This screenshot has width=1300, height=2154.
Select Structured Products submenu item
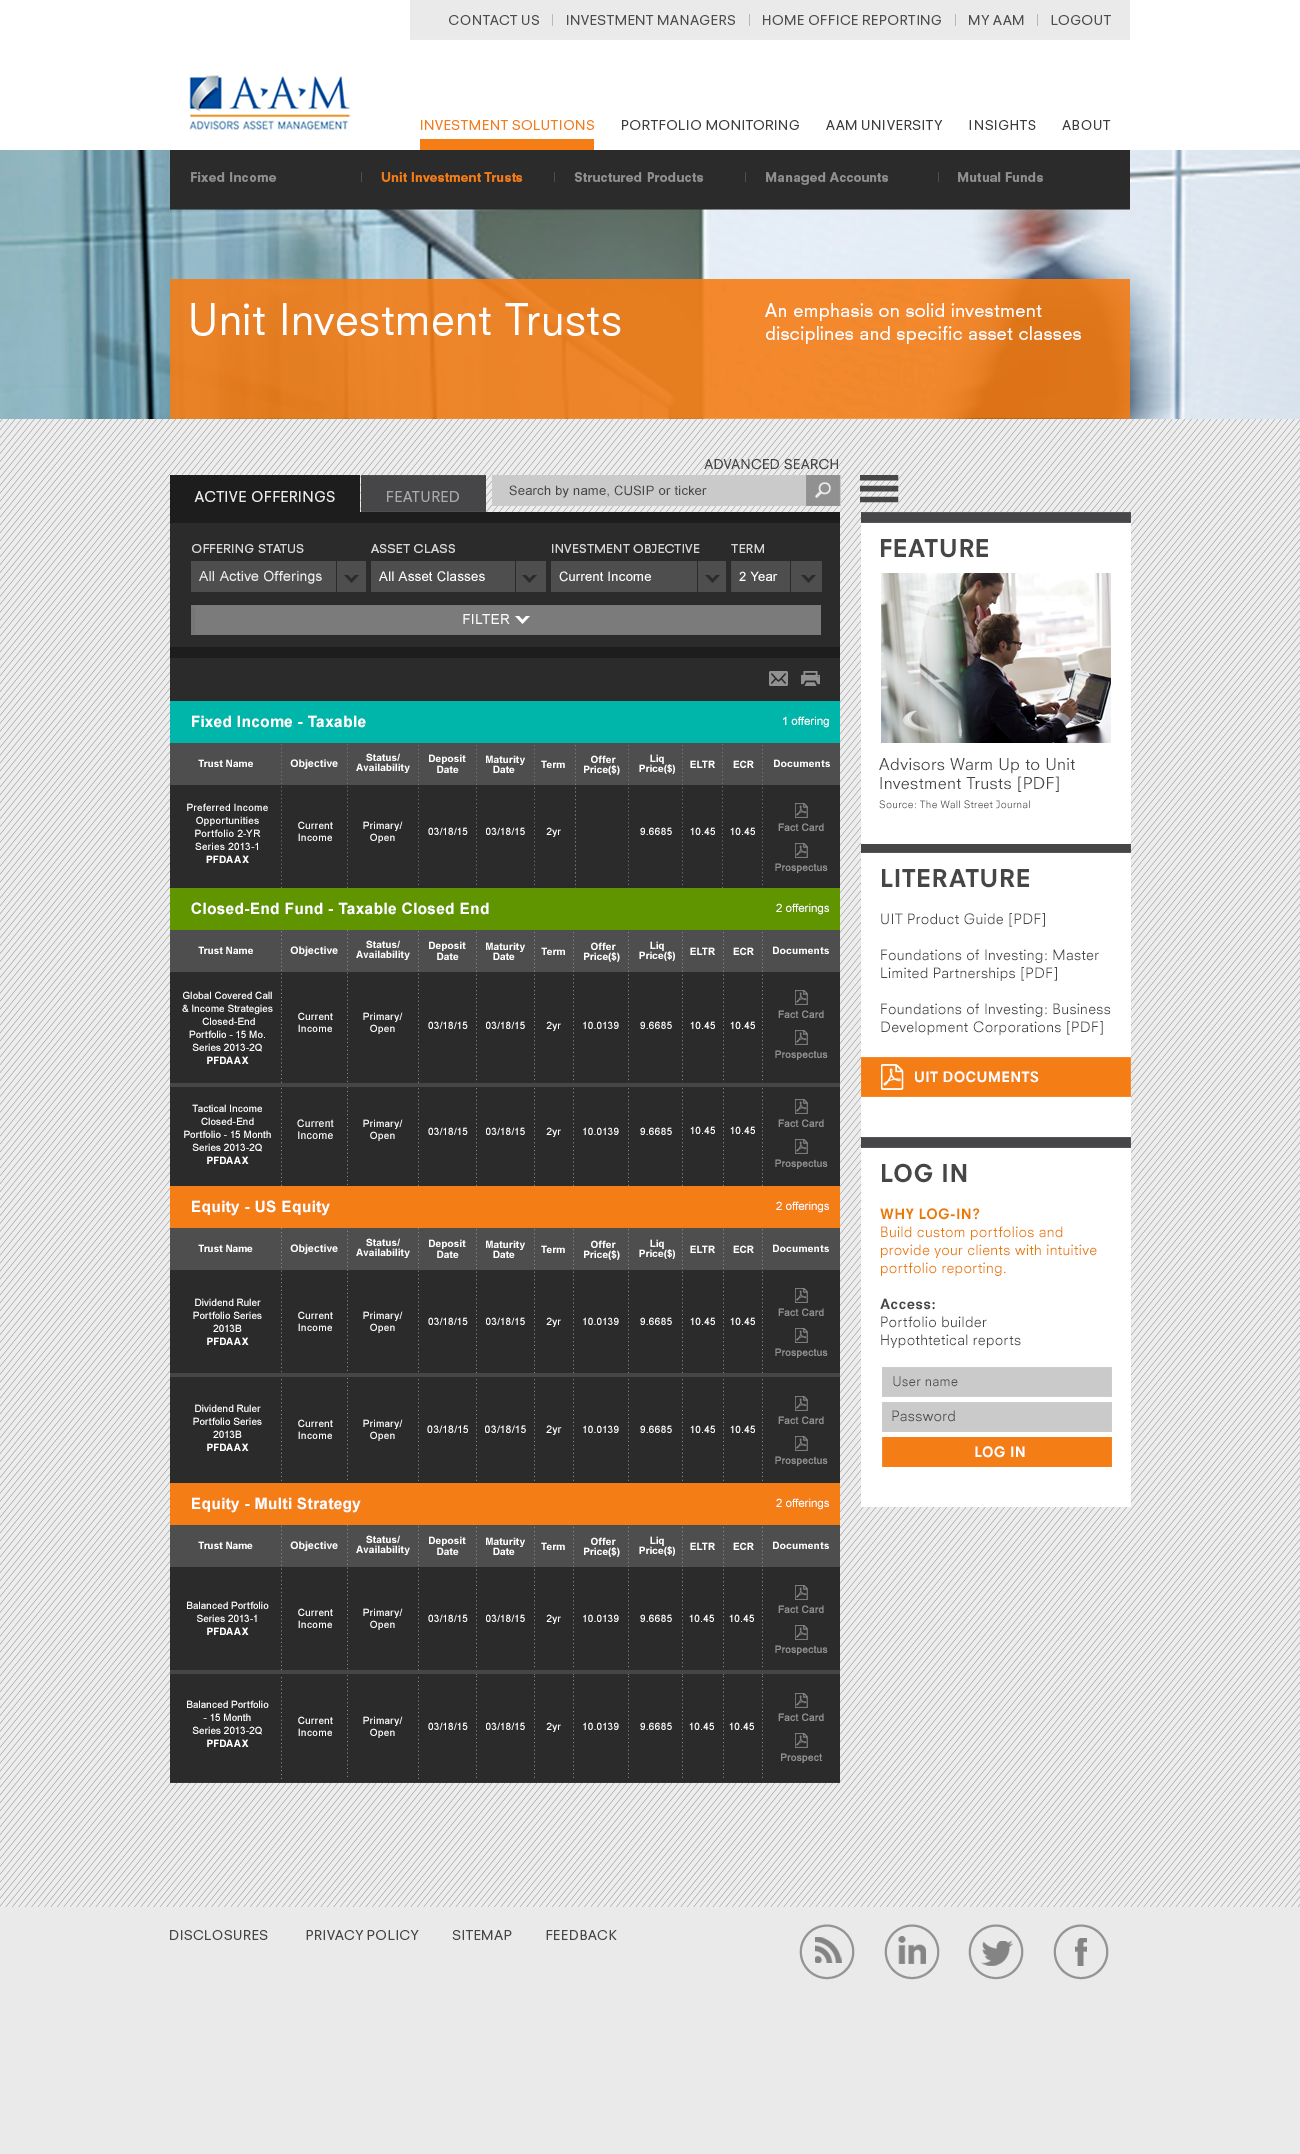pyautogui.click(x=639, y=177)
